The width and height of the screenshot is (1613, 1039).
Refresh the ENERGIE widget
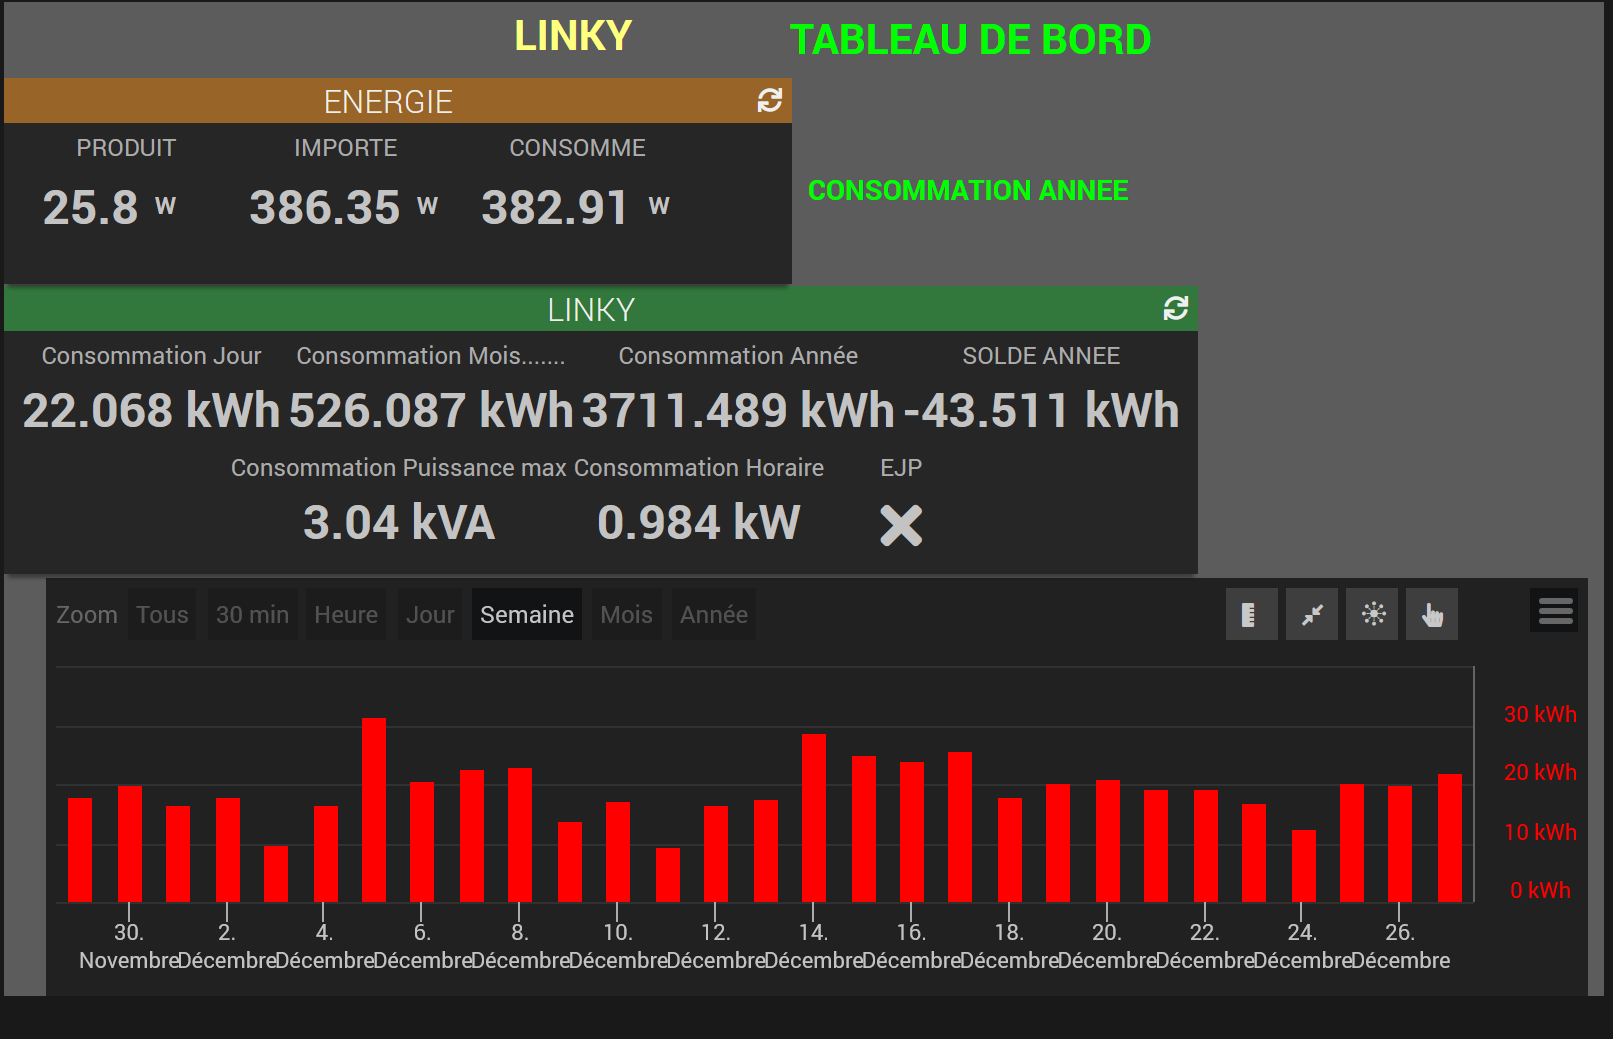coord(769,100)
